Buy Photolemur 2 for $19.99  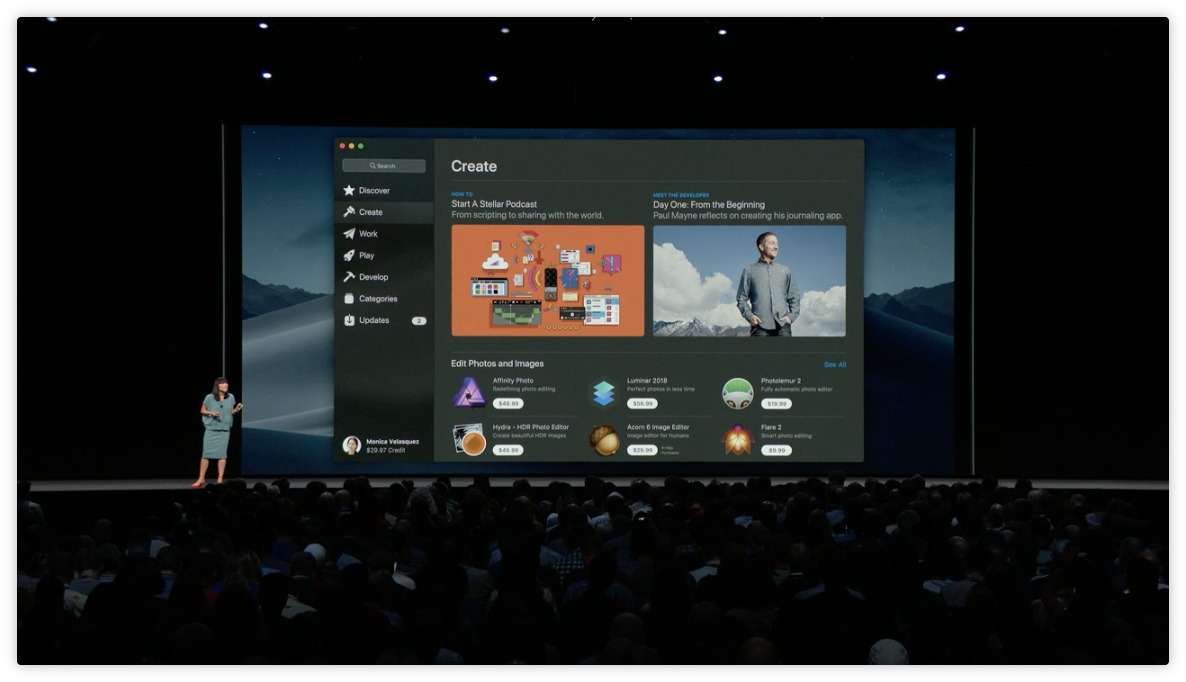click(x=776, y=404)
